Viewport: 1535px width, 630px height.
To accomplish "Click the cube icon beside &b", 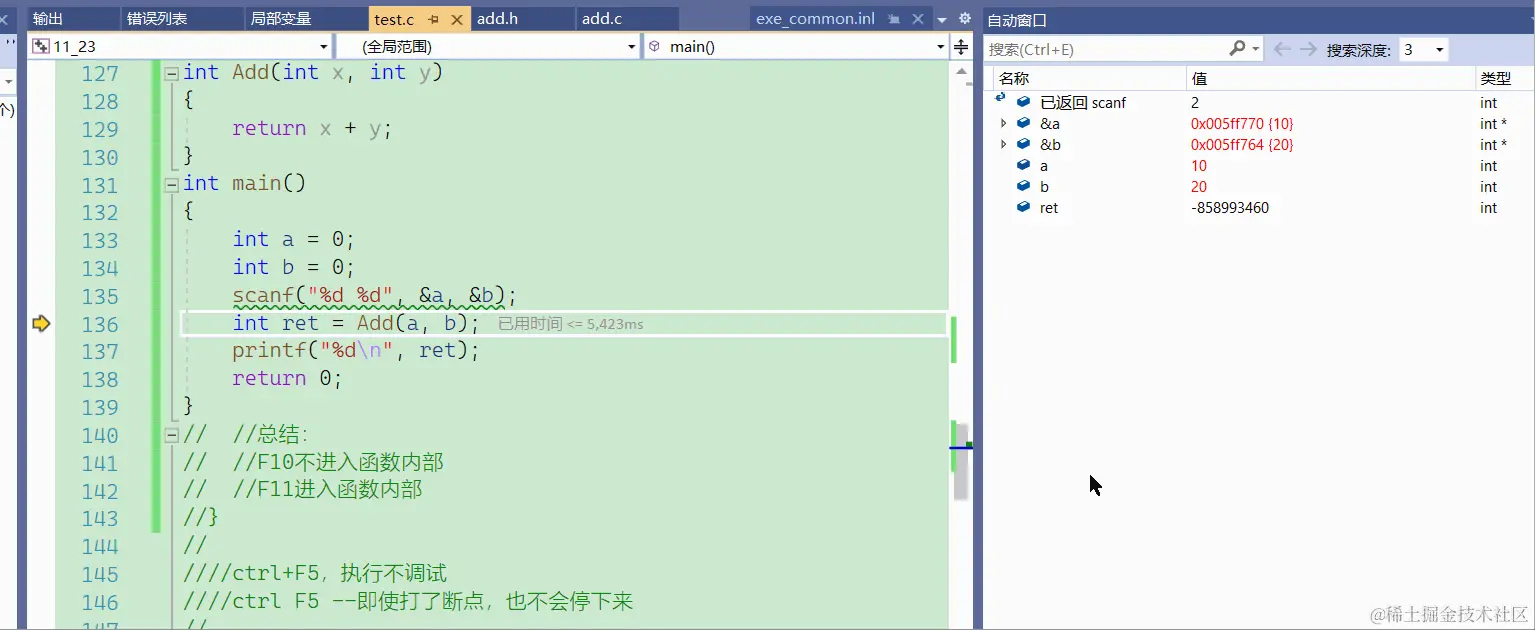I will [1023, 144].
